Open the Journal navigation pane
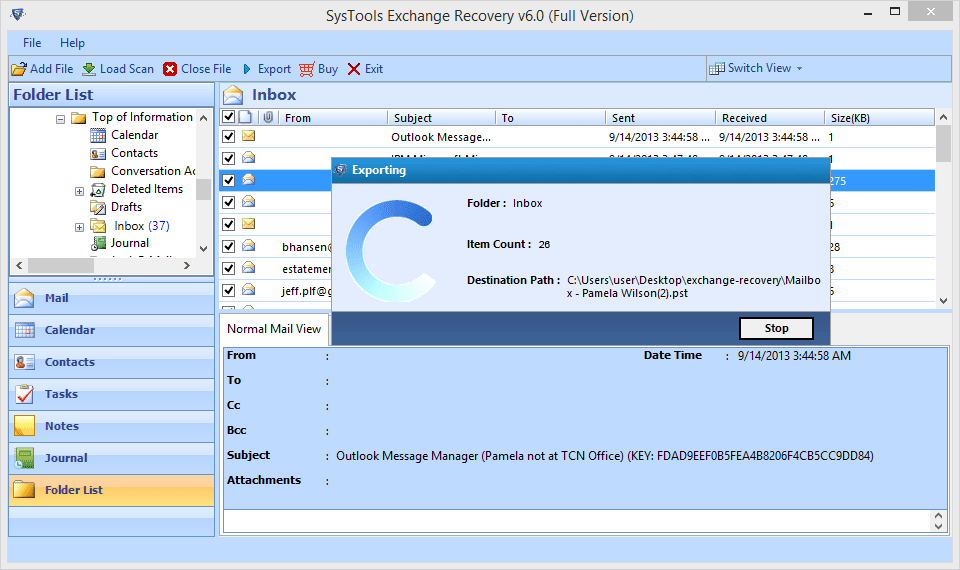The width and height of the screenshot is (960, 570). [x=111, y=457]
